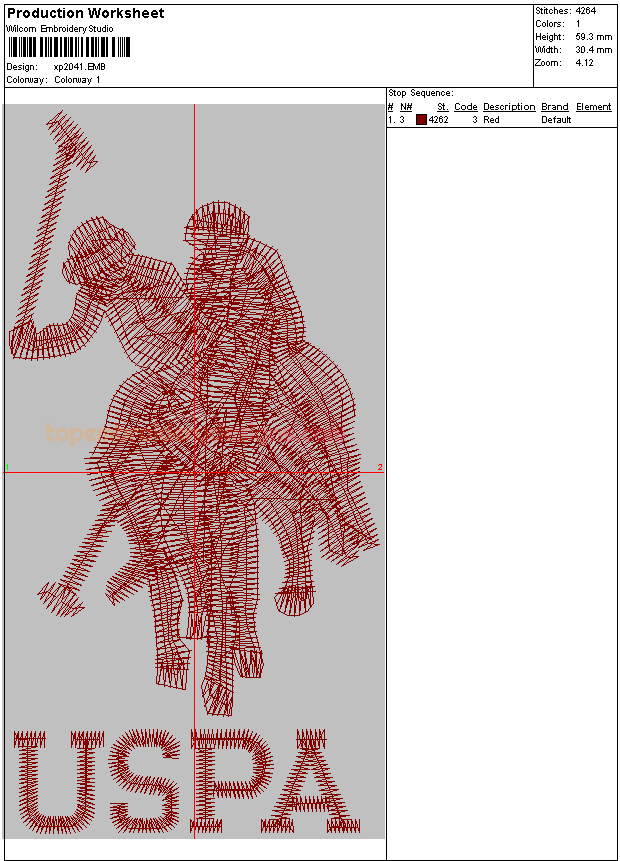Click the 'Element' column header

point(594,107)
